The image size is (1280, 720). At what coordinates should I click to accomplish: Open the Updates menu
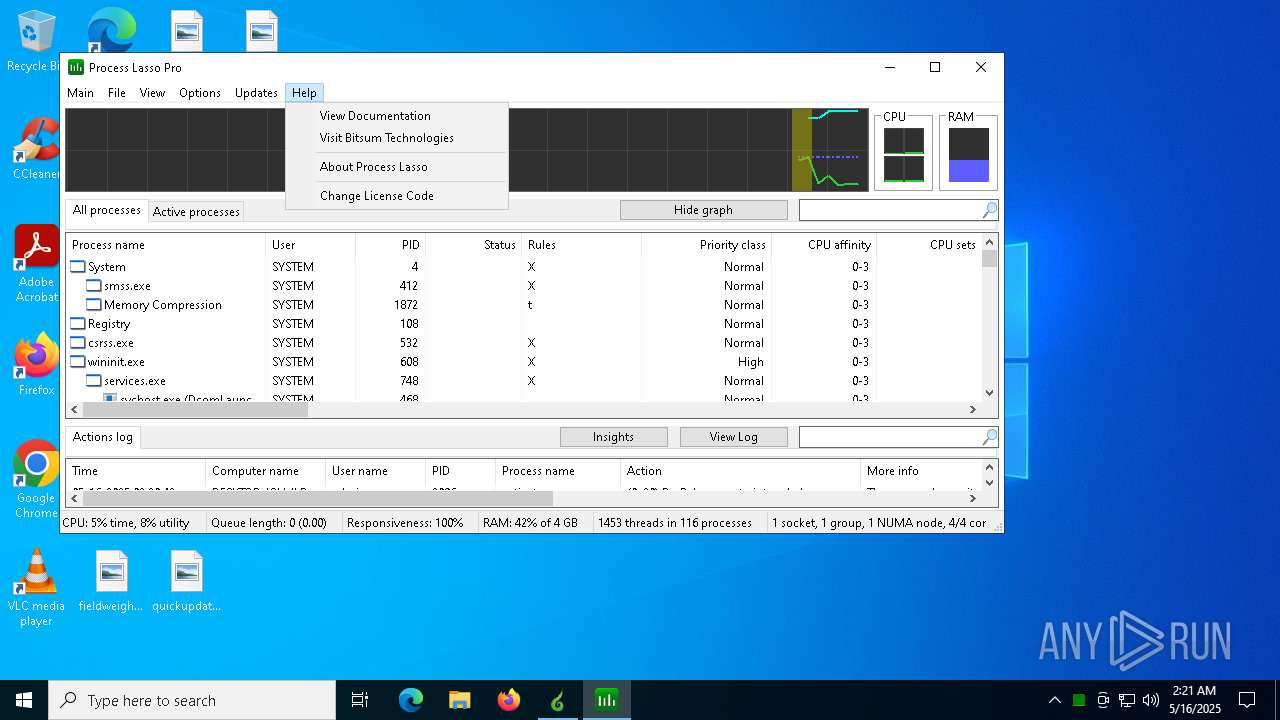tap(256, 93)
